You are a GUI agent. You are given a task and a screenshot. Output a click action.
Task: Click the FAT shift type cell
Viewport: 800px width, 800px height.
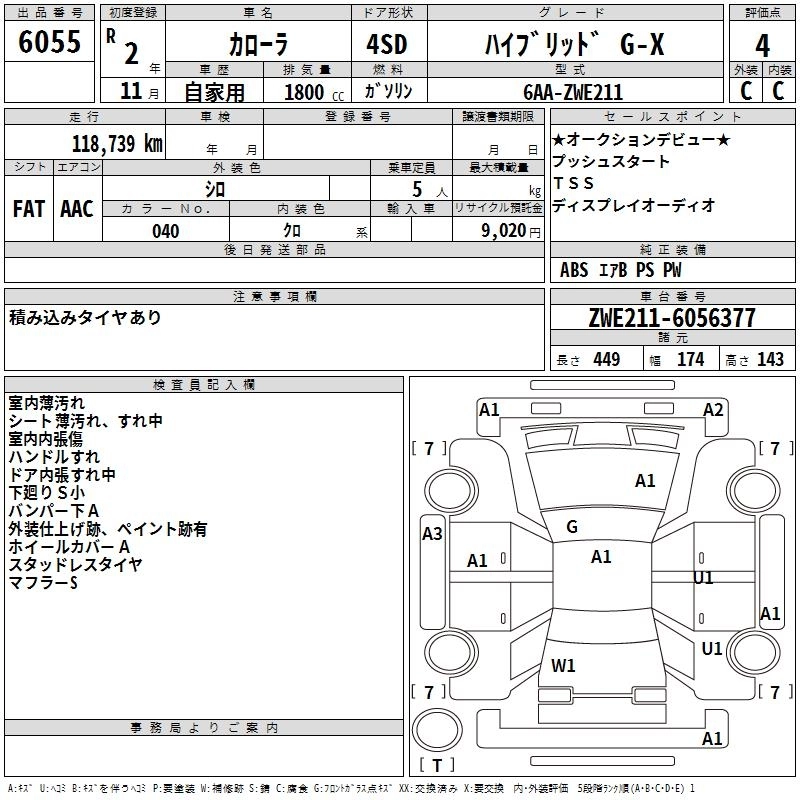click(x=29, y=209)
